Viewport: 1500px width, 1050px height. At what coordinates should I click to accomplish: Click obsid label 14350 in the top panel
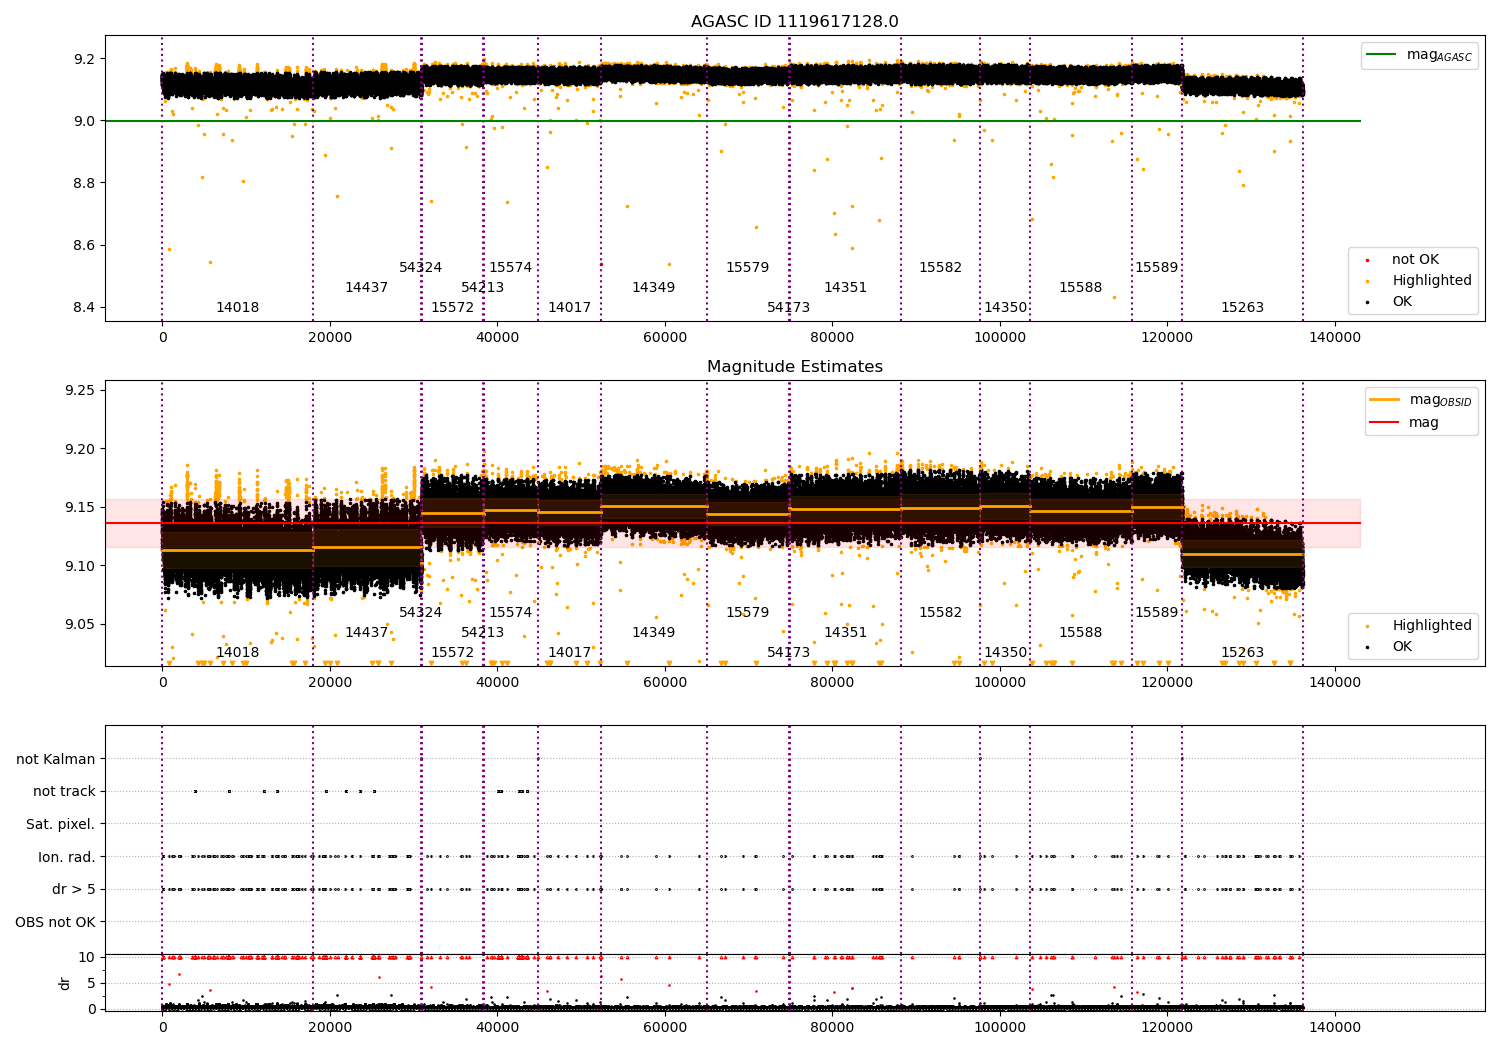tap(1005, 308)
